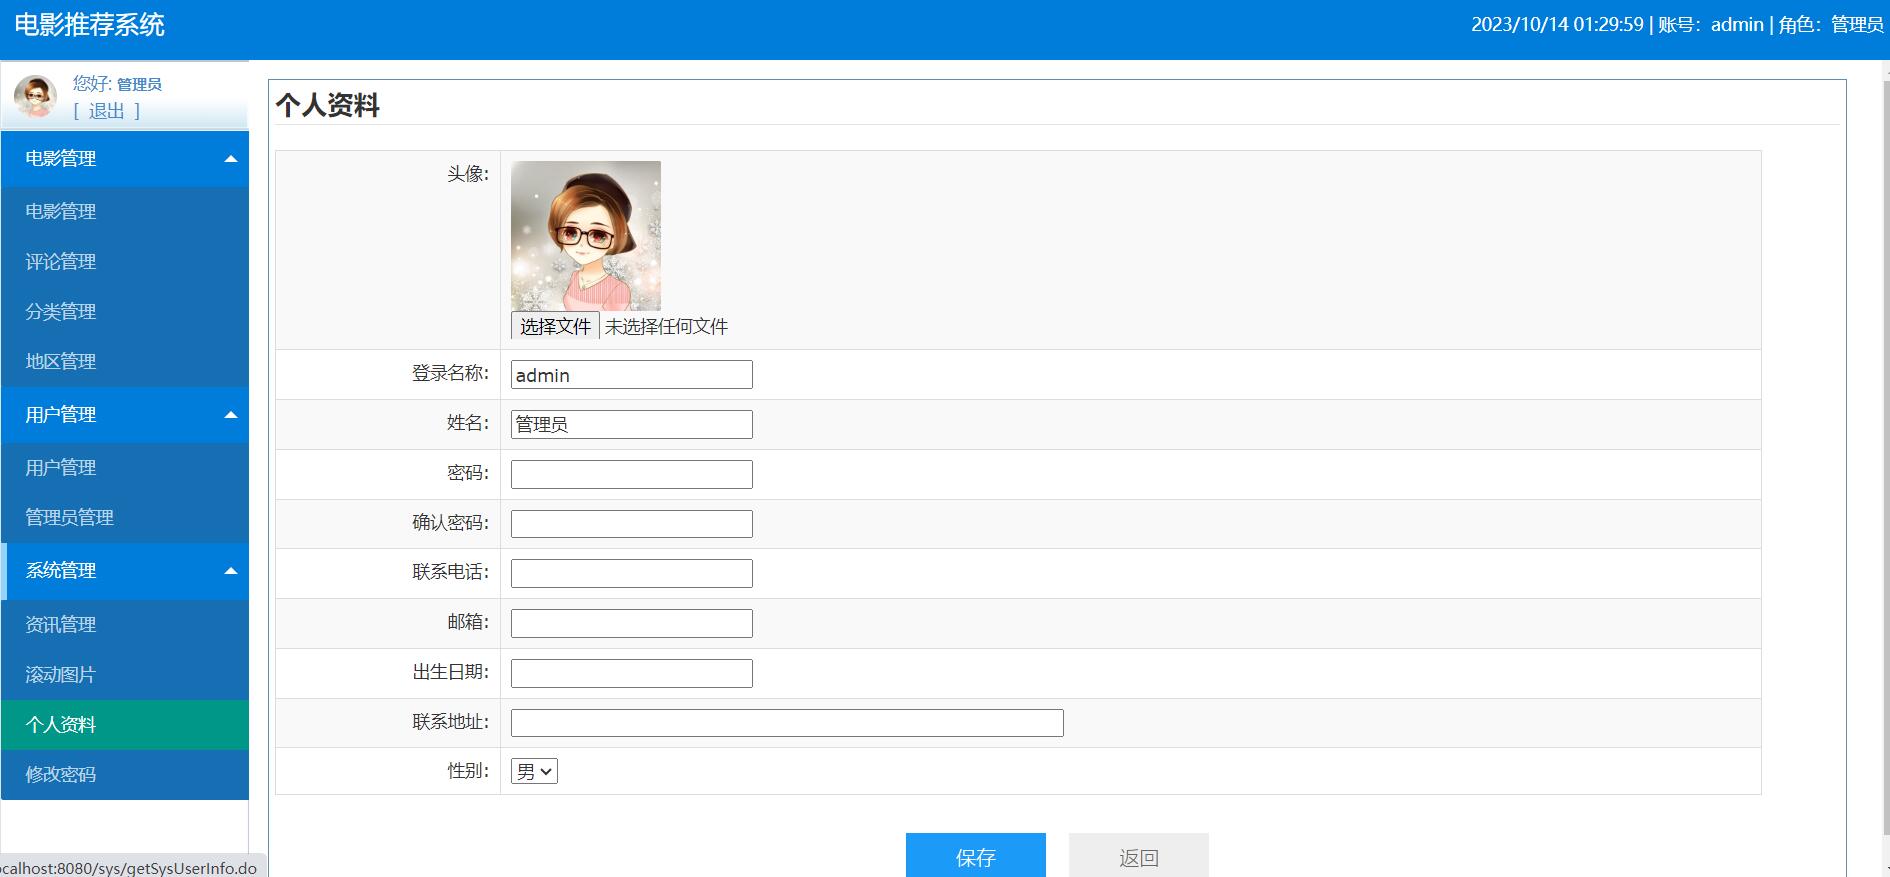The width and height of the screenshot is (1890, 877).
Task: Open 资讯管理 menu item
Action: [x=125, y=624]
